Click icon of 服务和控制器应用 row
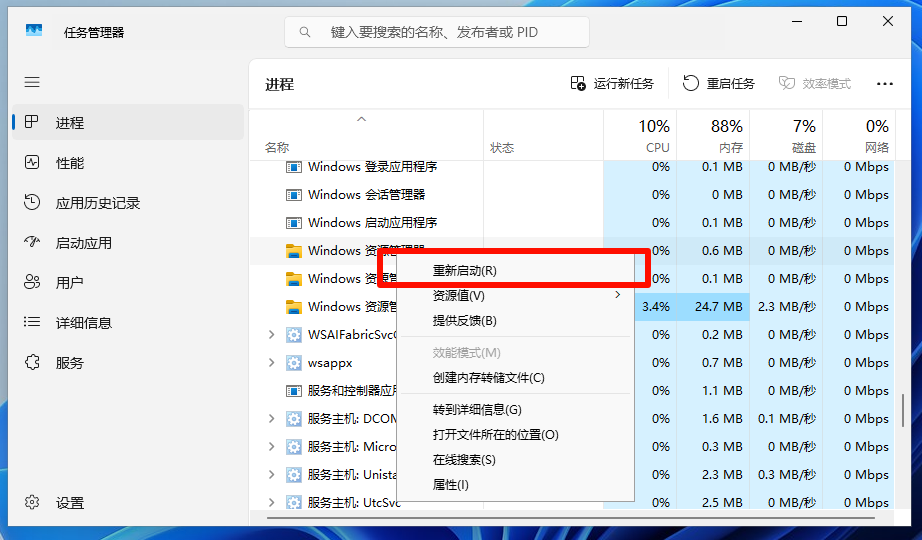 pyautogui.click(x=293, y=391)
